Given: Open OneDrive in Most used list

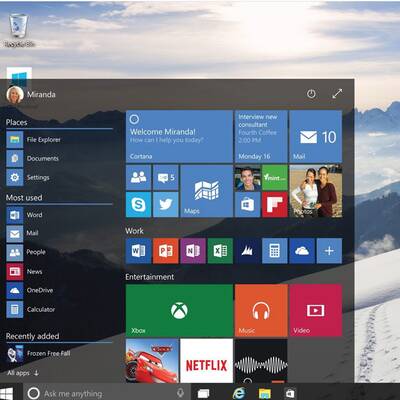Looking at the screenshot, I should [30, 290].
